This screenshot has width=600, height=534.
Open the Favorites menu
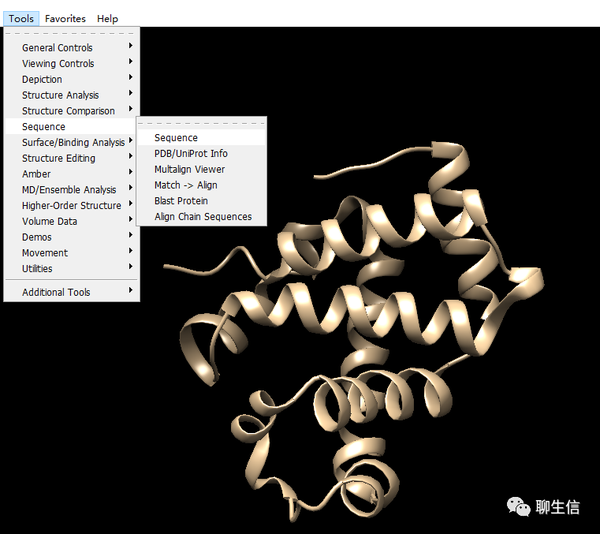(65, 18)
